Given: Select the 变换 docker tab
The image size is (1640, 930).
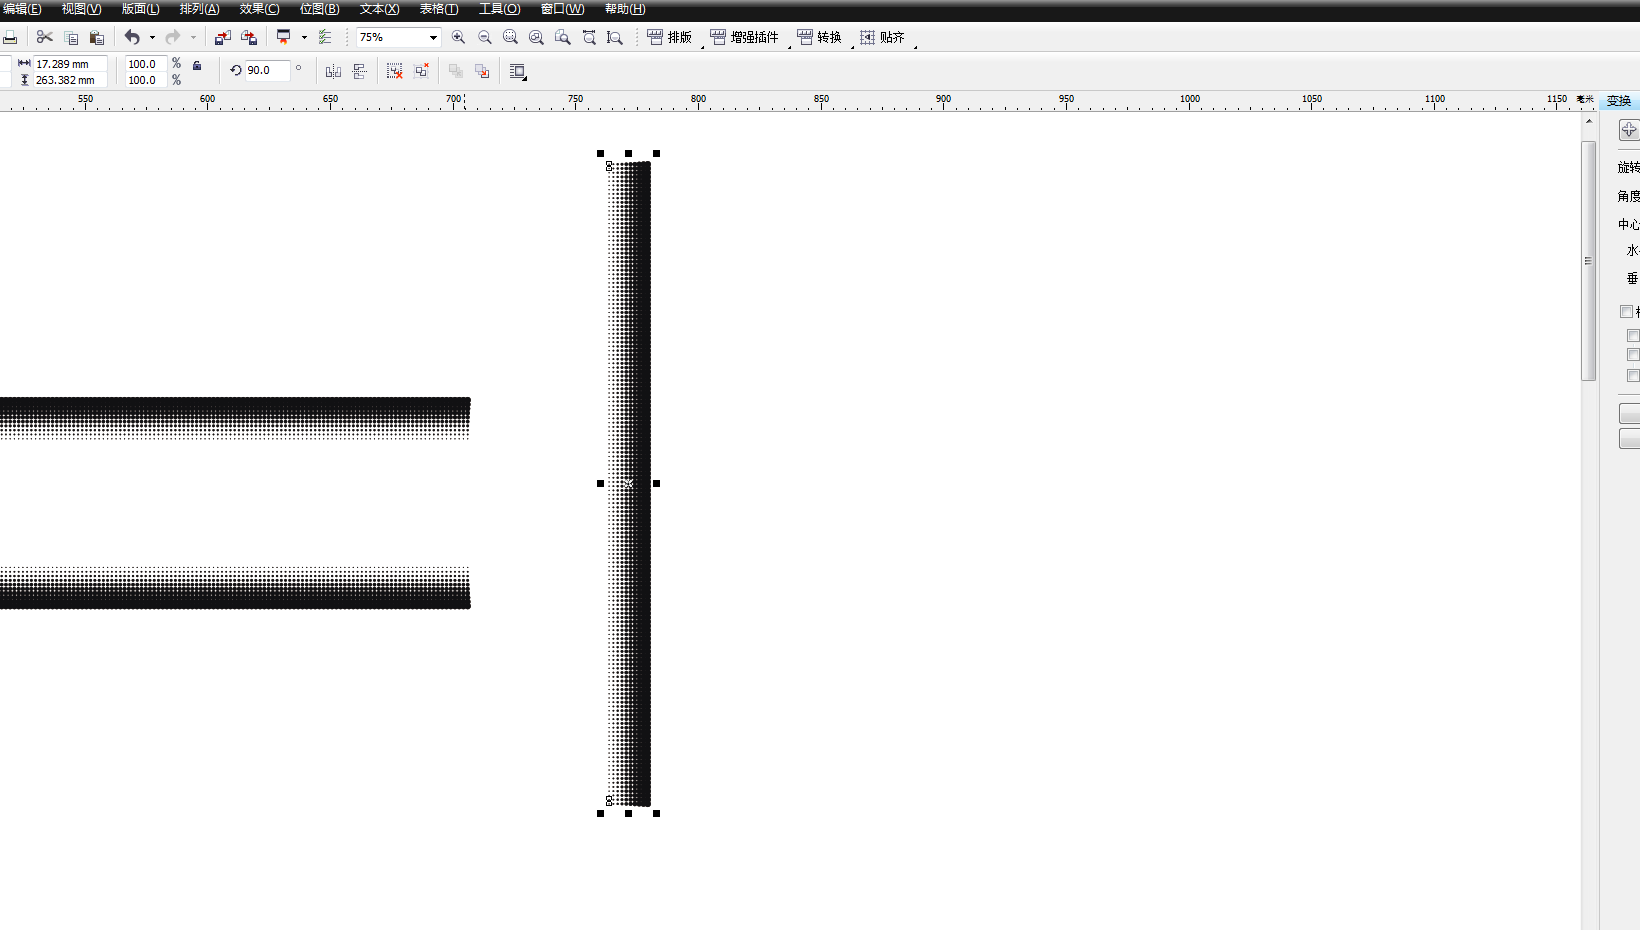Looking at the screenshot, I should 1619,101.
